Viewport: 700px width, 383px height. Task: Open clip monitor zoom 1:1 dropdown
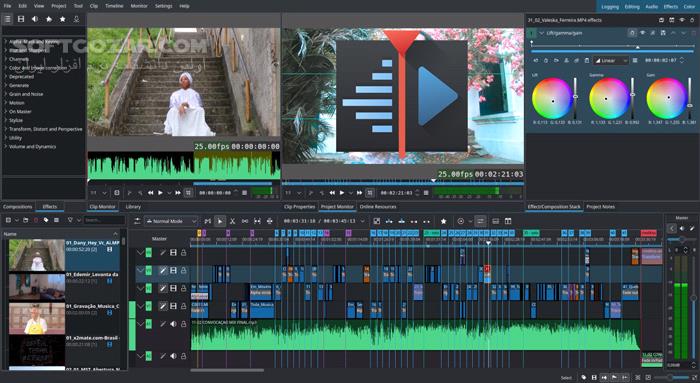pos(99,193)
